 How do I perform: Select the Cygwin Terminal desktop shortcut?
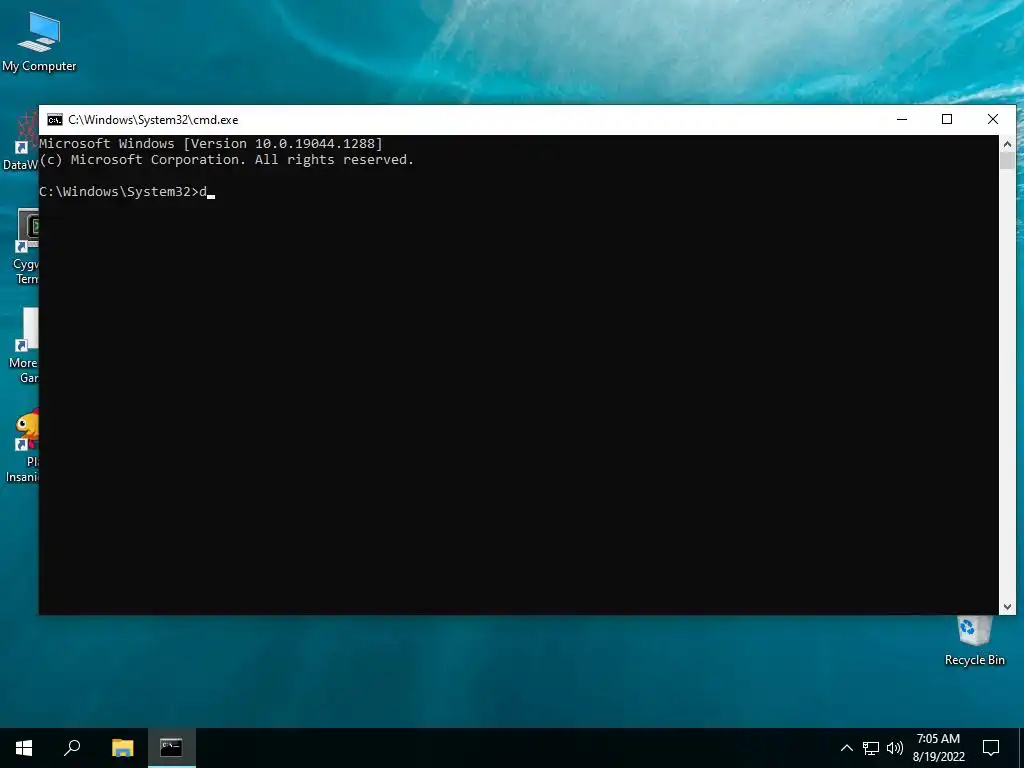click(26, 248)
